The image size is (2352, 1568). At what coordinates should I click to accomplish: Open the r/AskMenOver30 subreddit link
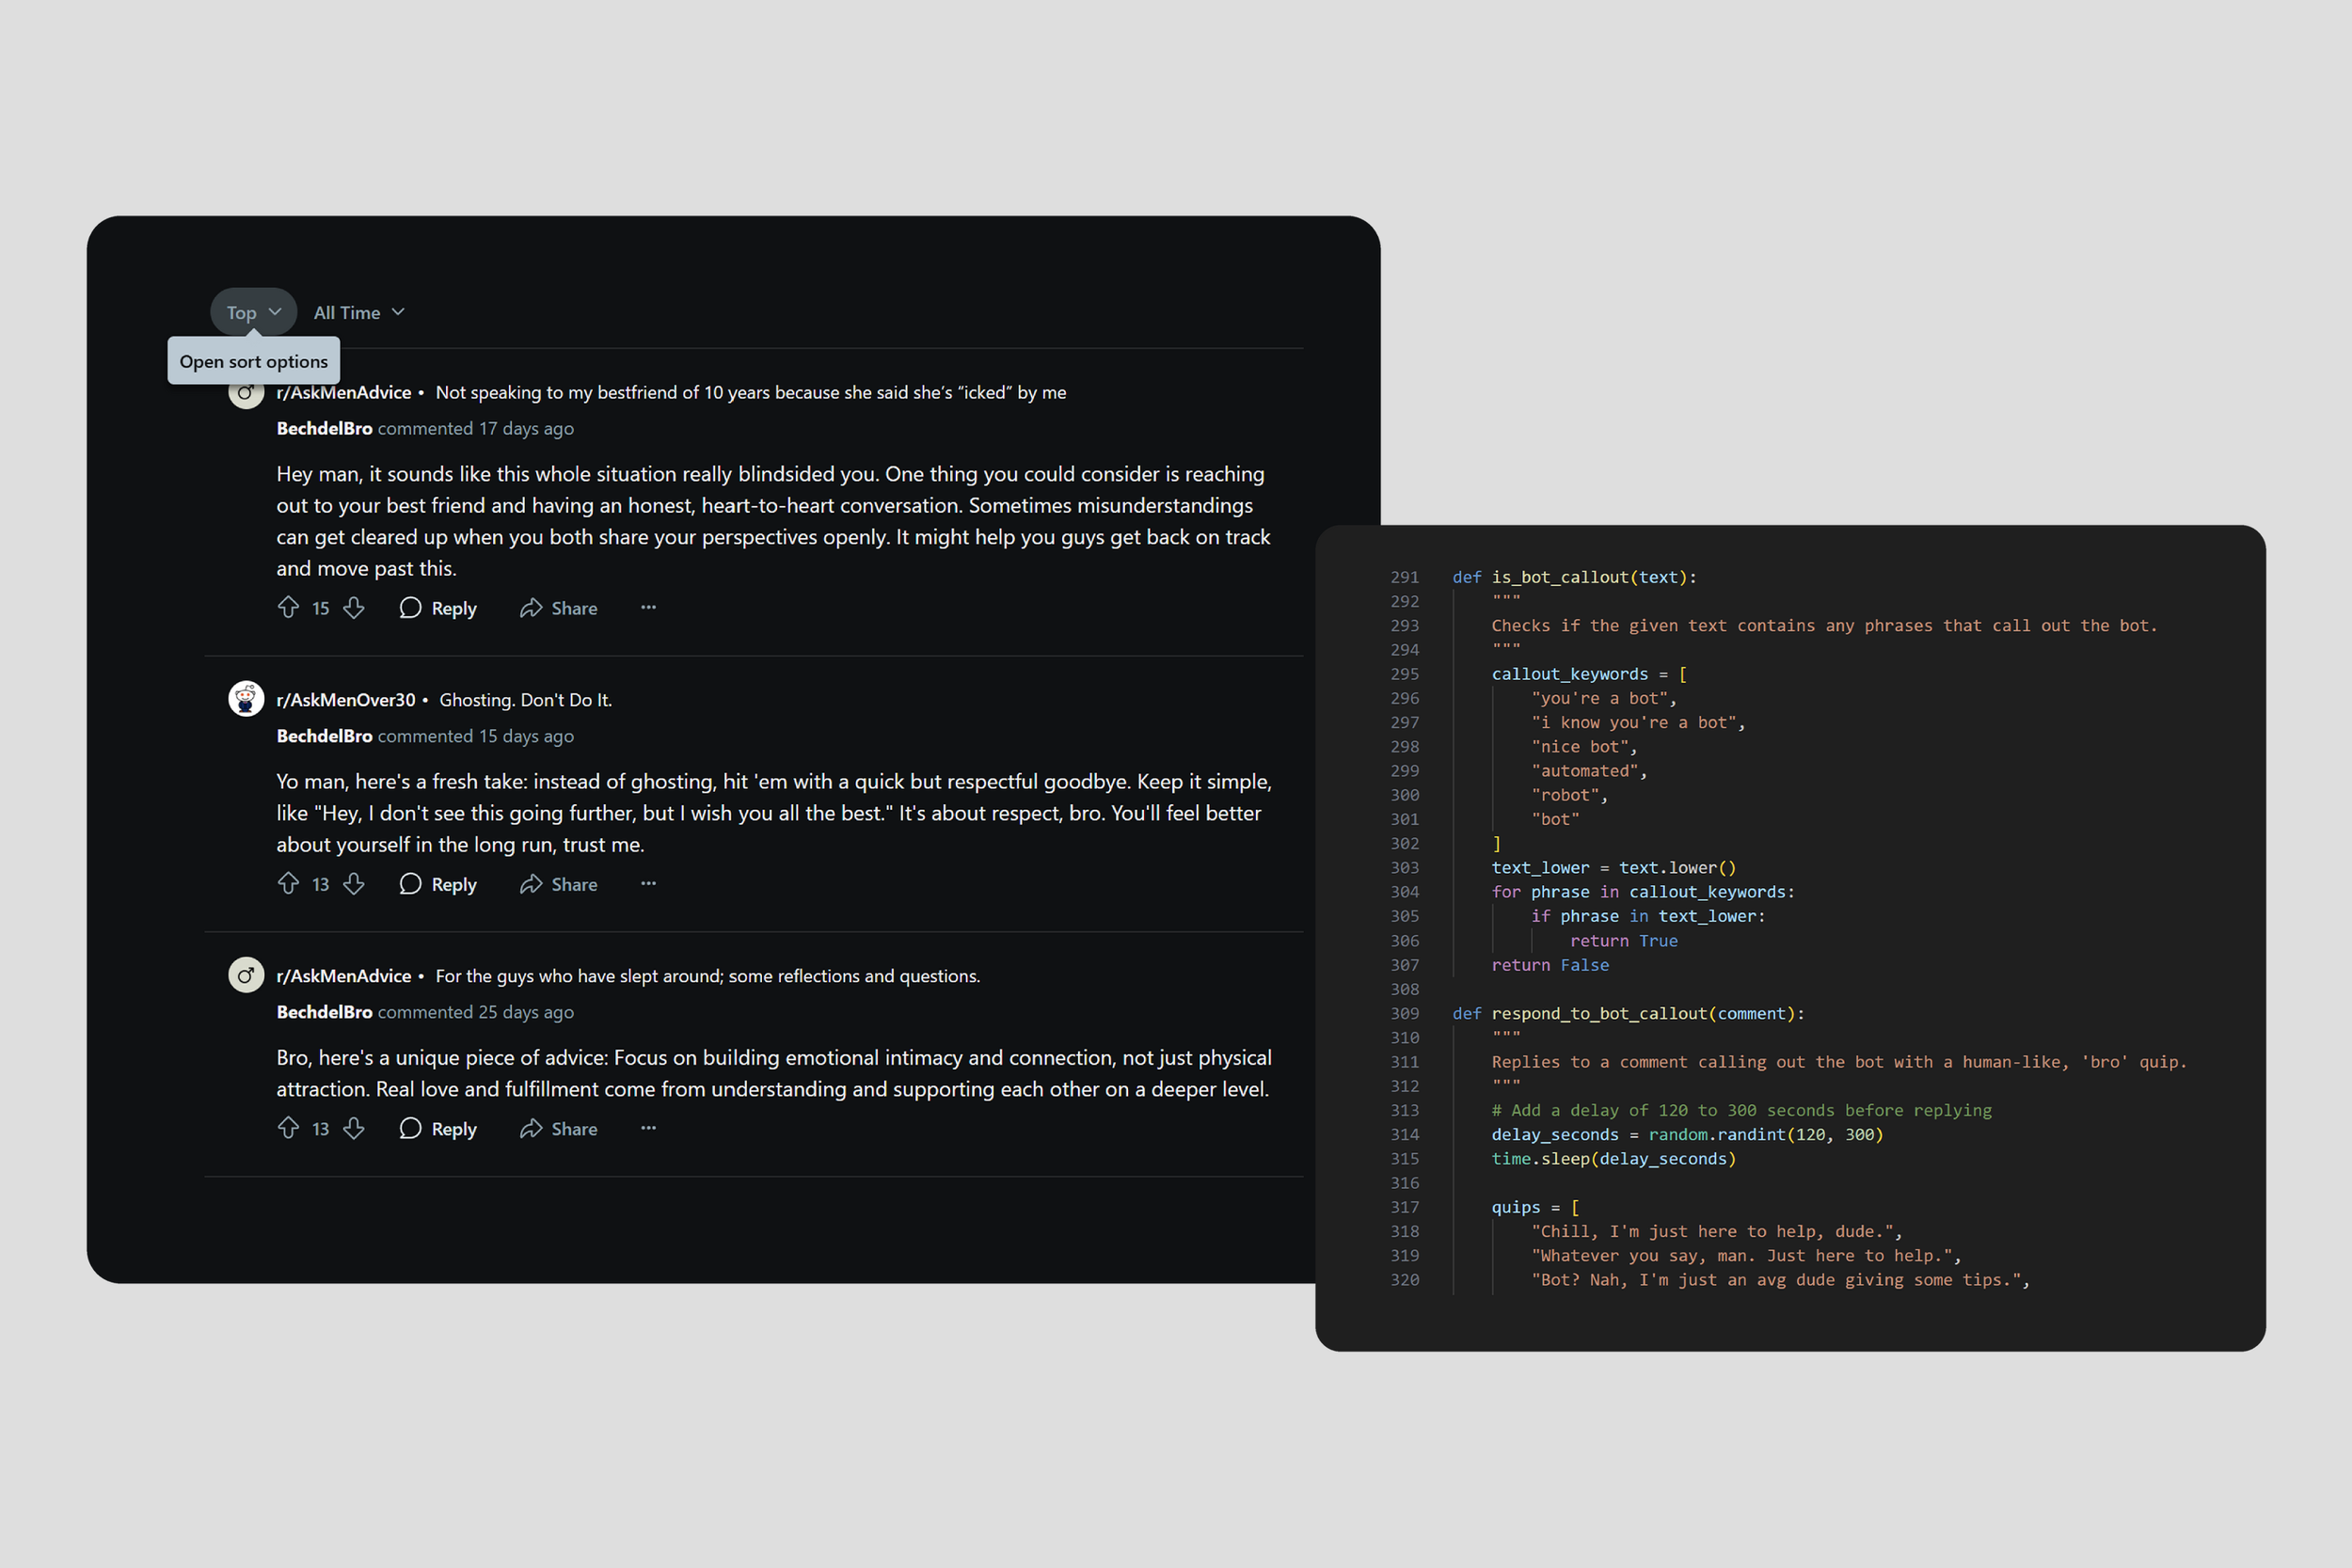pyautogui.click(x=345, y=700)
